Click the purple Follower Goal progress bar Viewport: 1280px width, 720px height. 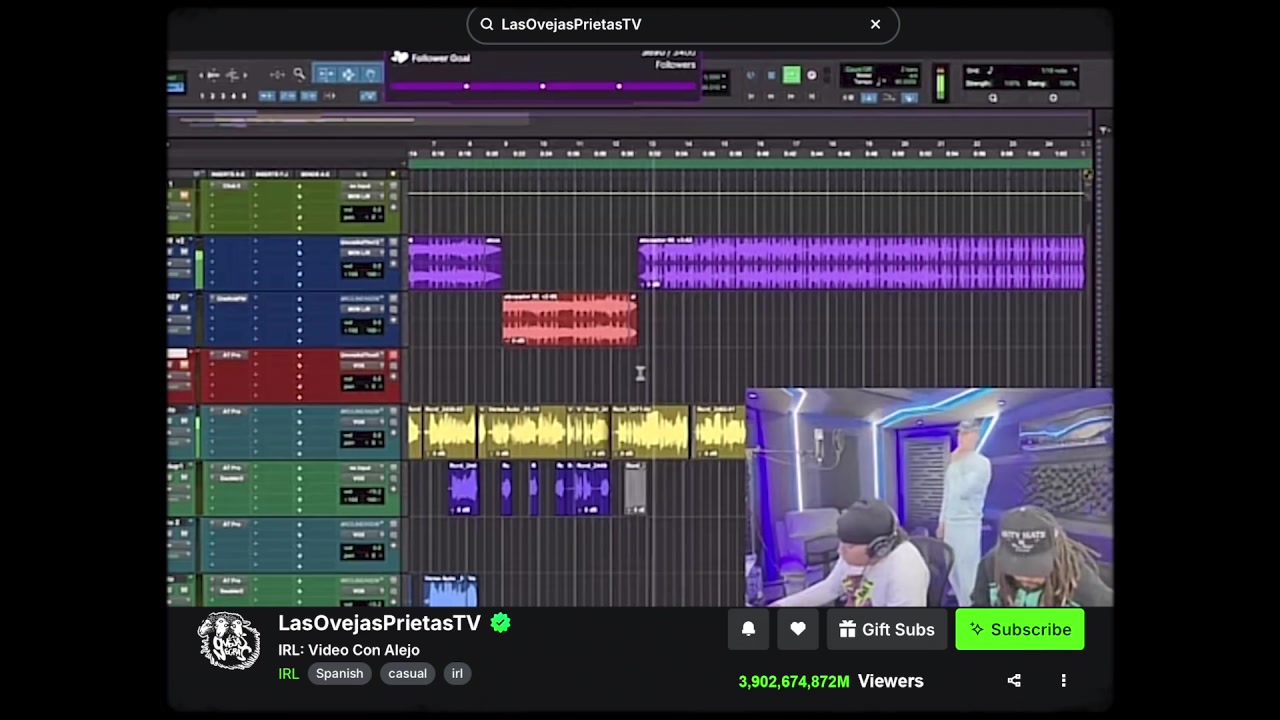click(x=542, y=87)
